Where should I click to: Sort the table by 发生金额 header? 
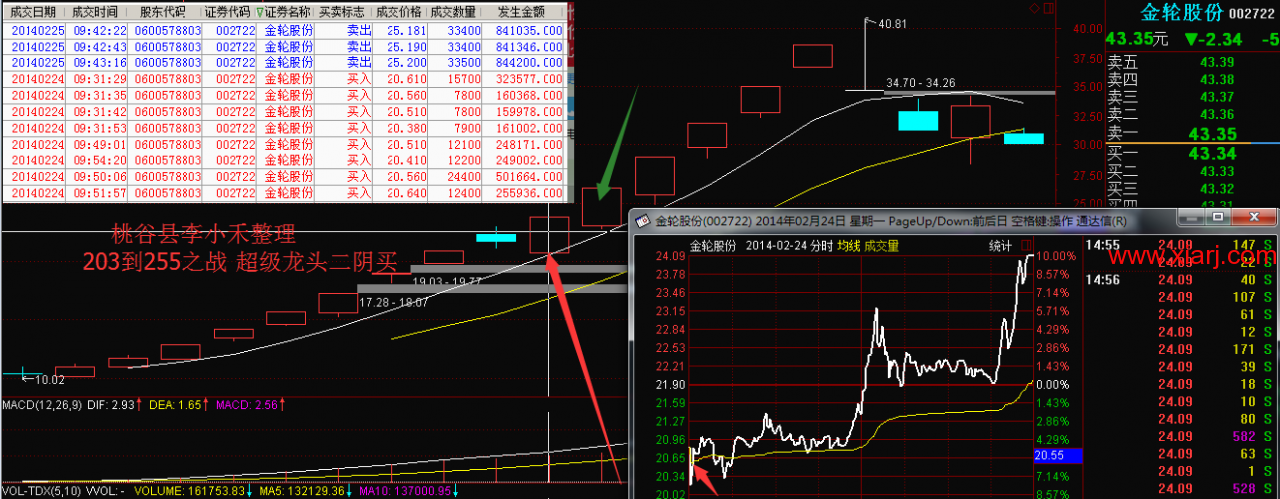pyautogui.click(x=522, y=12)
